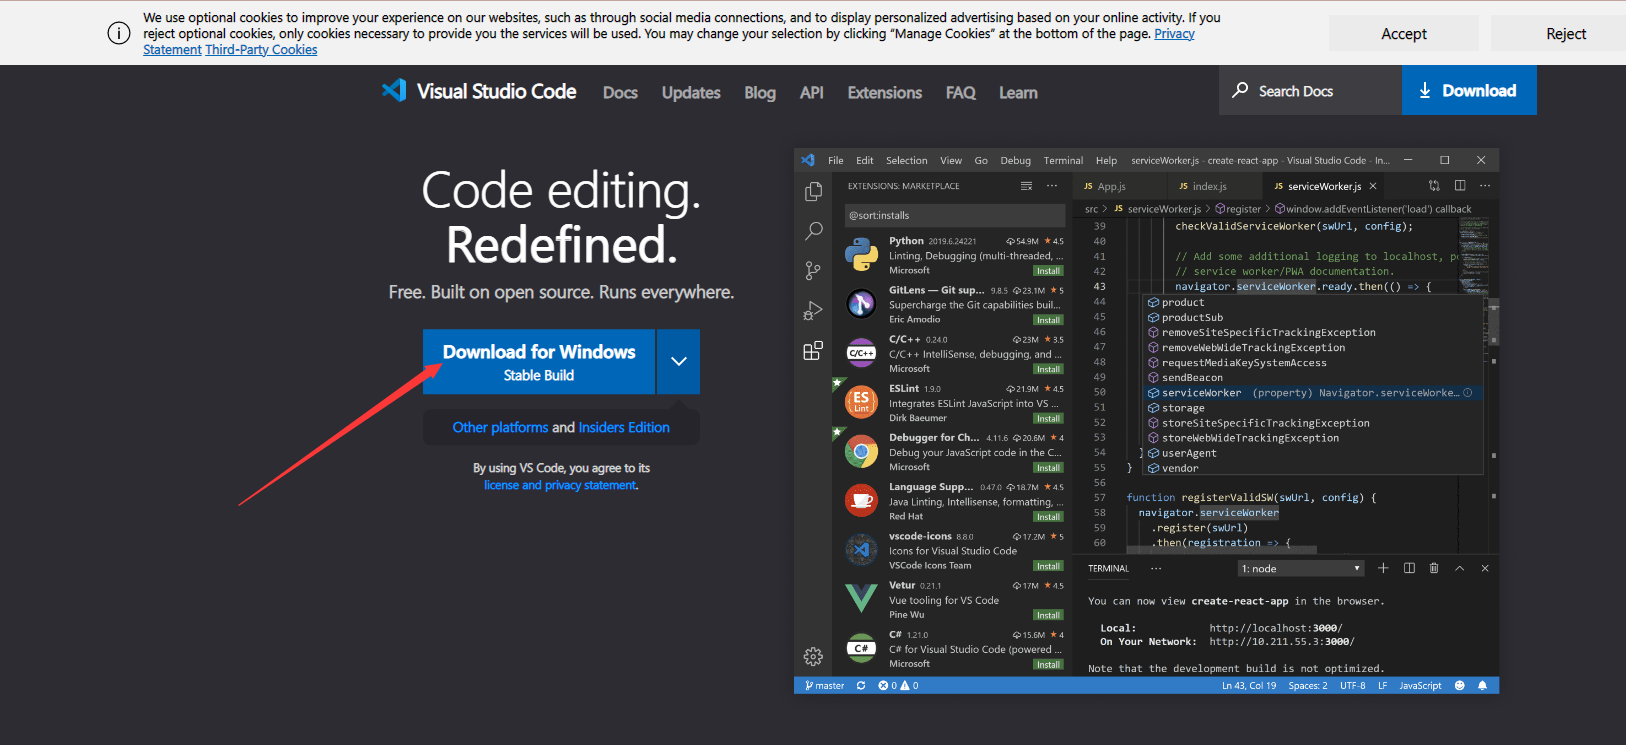Click the ESLint extension icon
This screenshot has width=1626, height=745.
[x=861, y=402]
